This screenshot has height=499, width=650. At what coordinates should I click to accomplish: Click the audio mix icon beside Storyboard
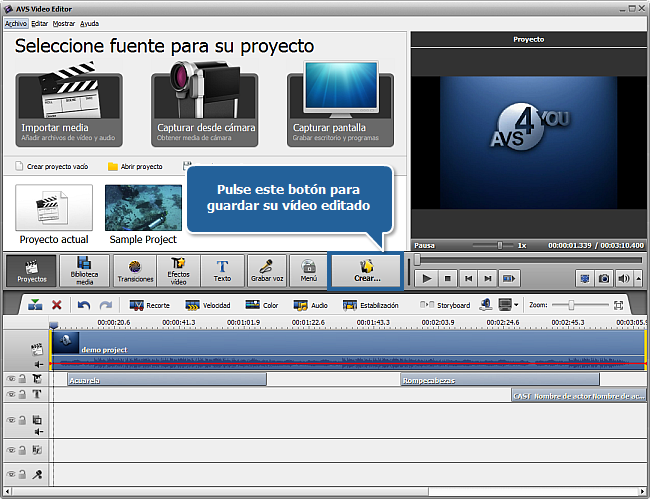click(x=486, y=305)
